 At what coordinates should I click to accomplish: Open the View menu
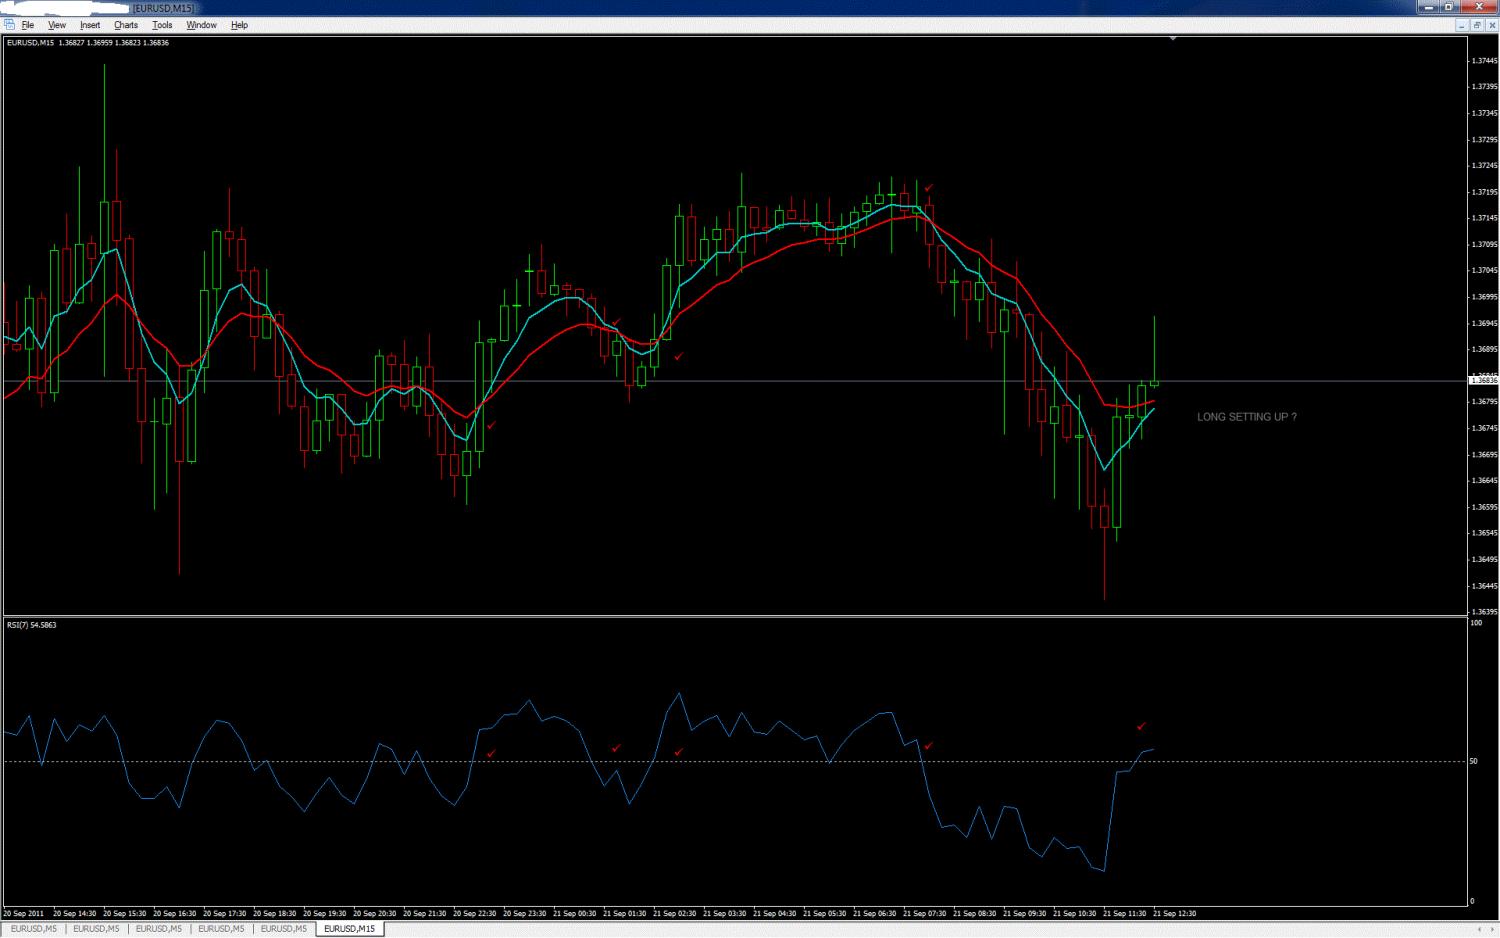pyautogui.click(x=57, y=25)
